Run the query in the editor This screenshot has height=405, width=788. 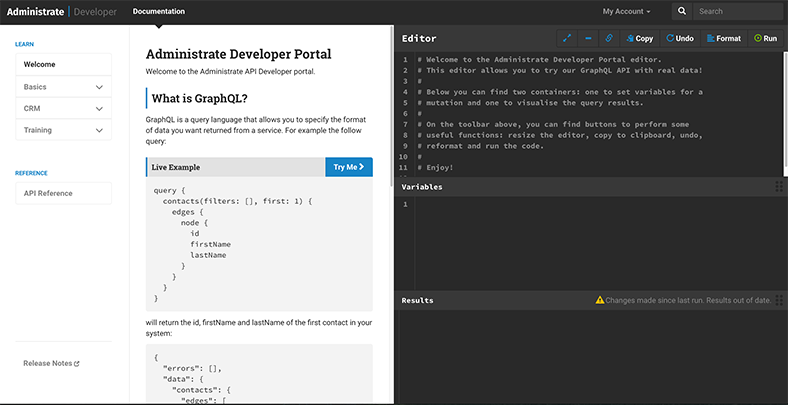(x=765, y=38)
